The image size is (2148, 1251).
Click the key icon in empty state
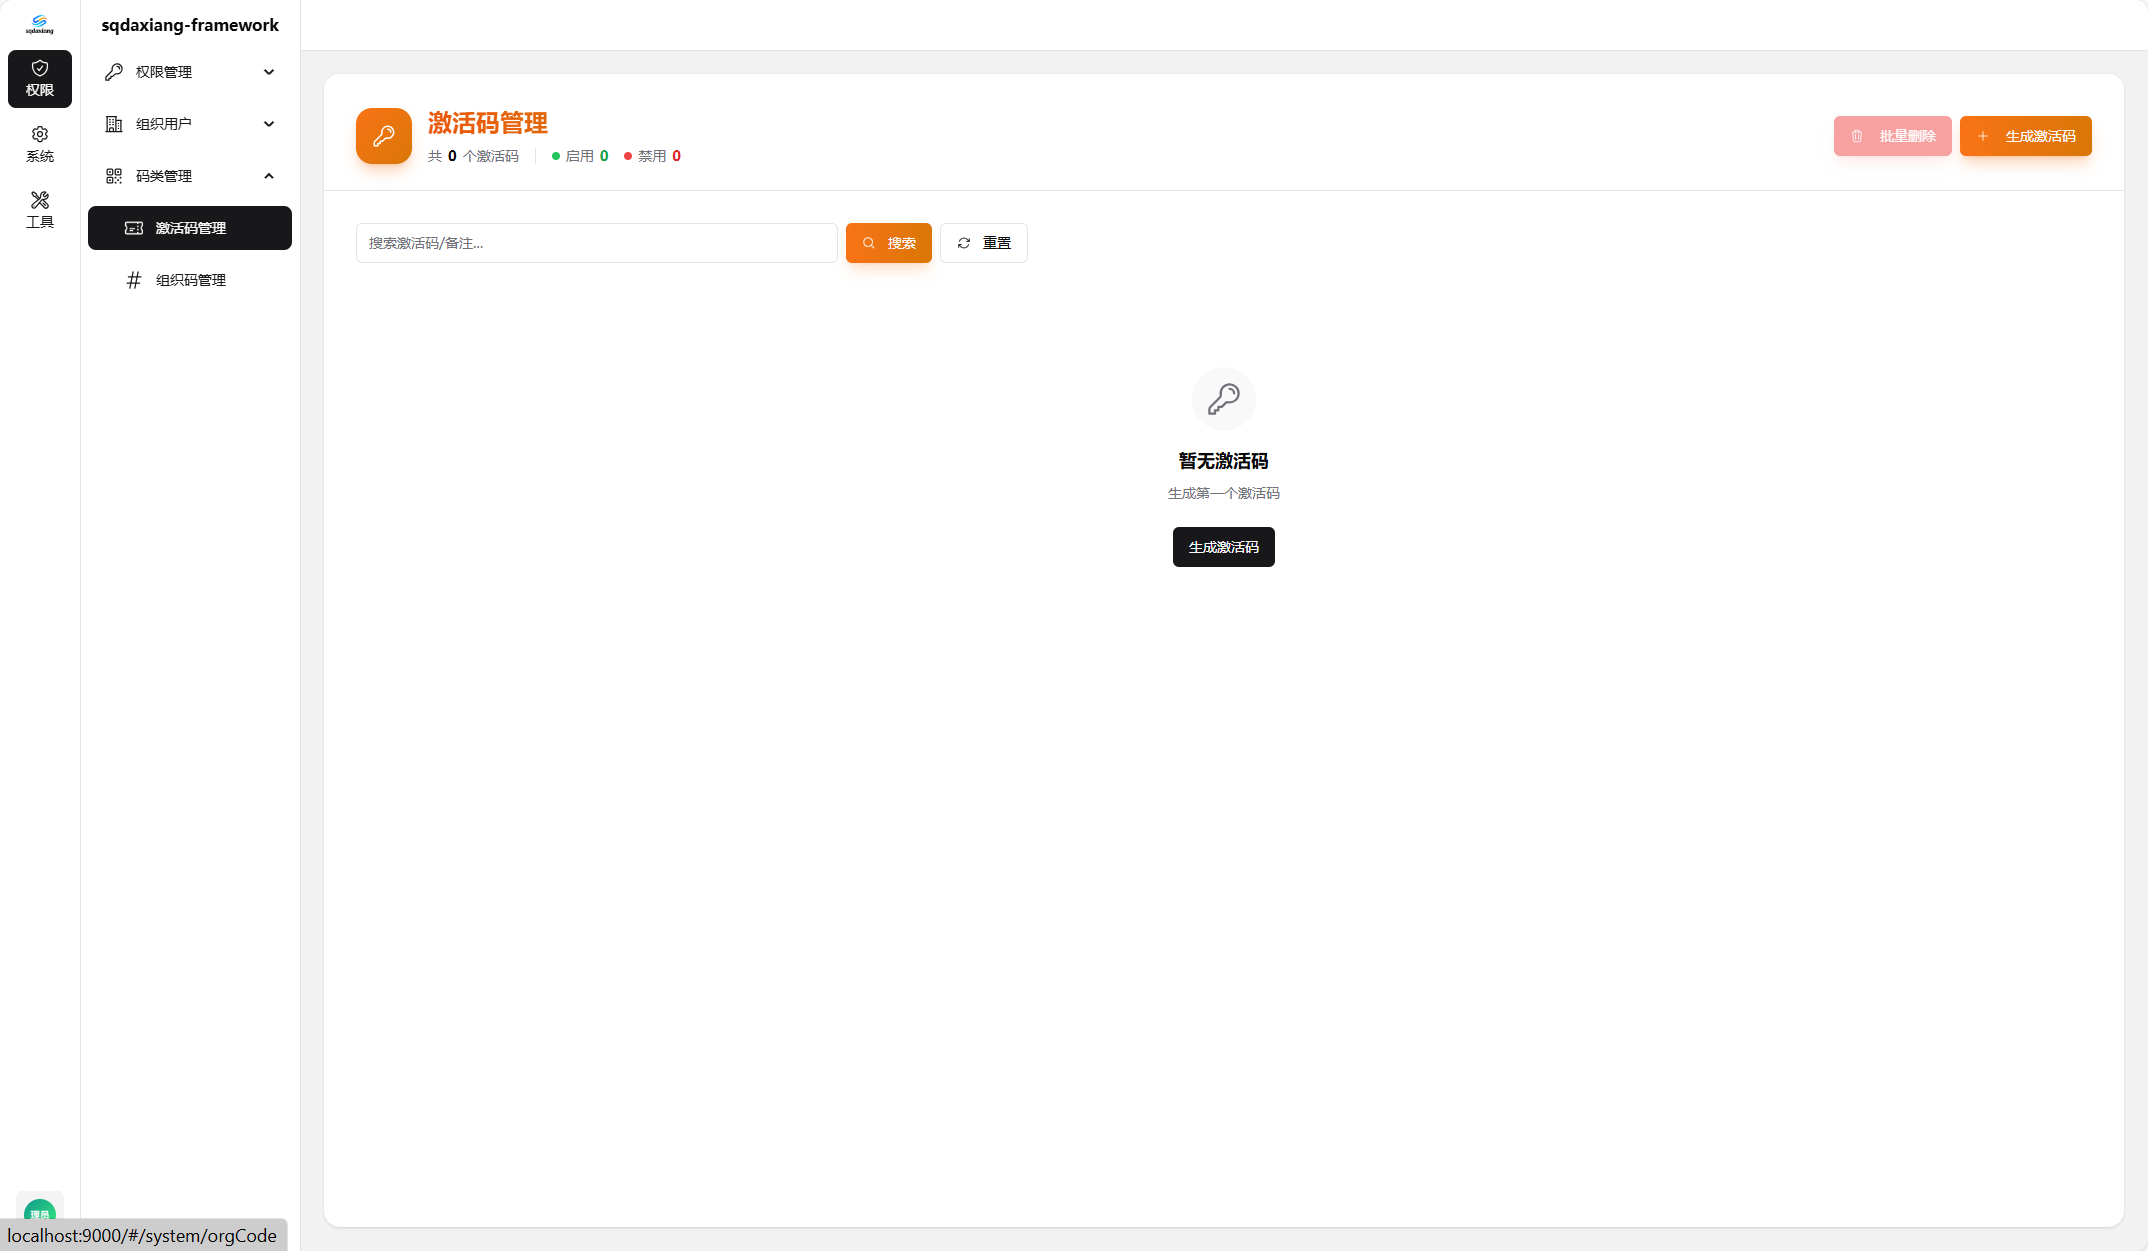point(1223,399)
